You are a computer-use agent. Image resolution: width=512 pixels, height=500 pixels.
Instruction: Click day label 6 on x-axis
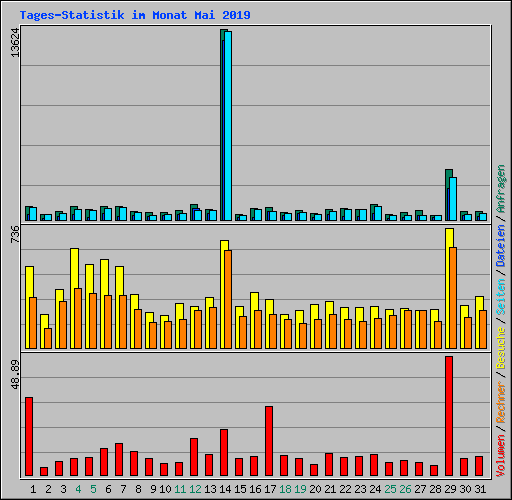tap(108, 489)
